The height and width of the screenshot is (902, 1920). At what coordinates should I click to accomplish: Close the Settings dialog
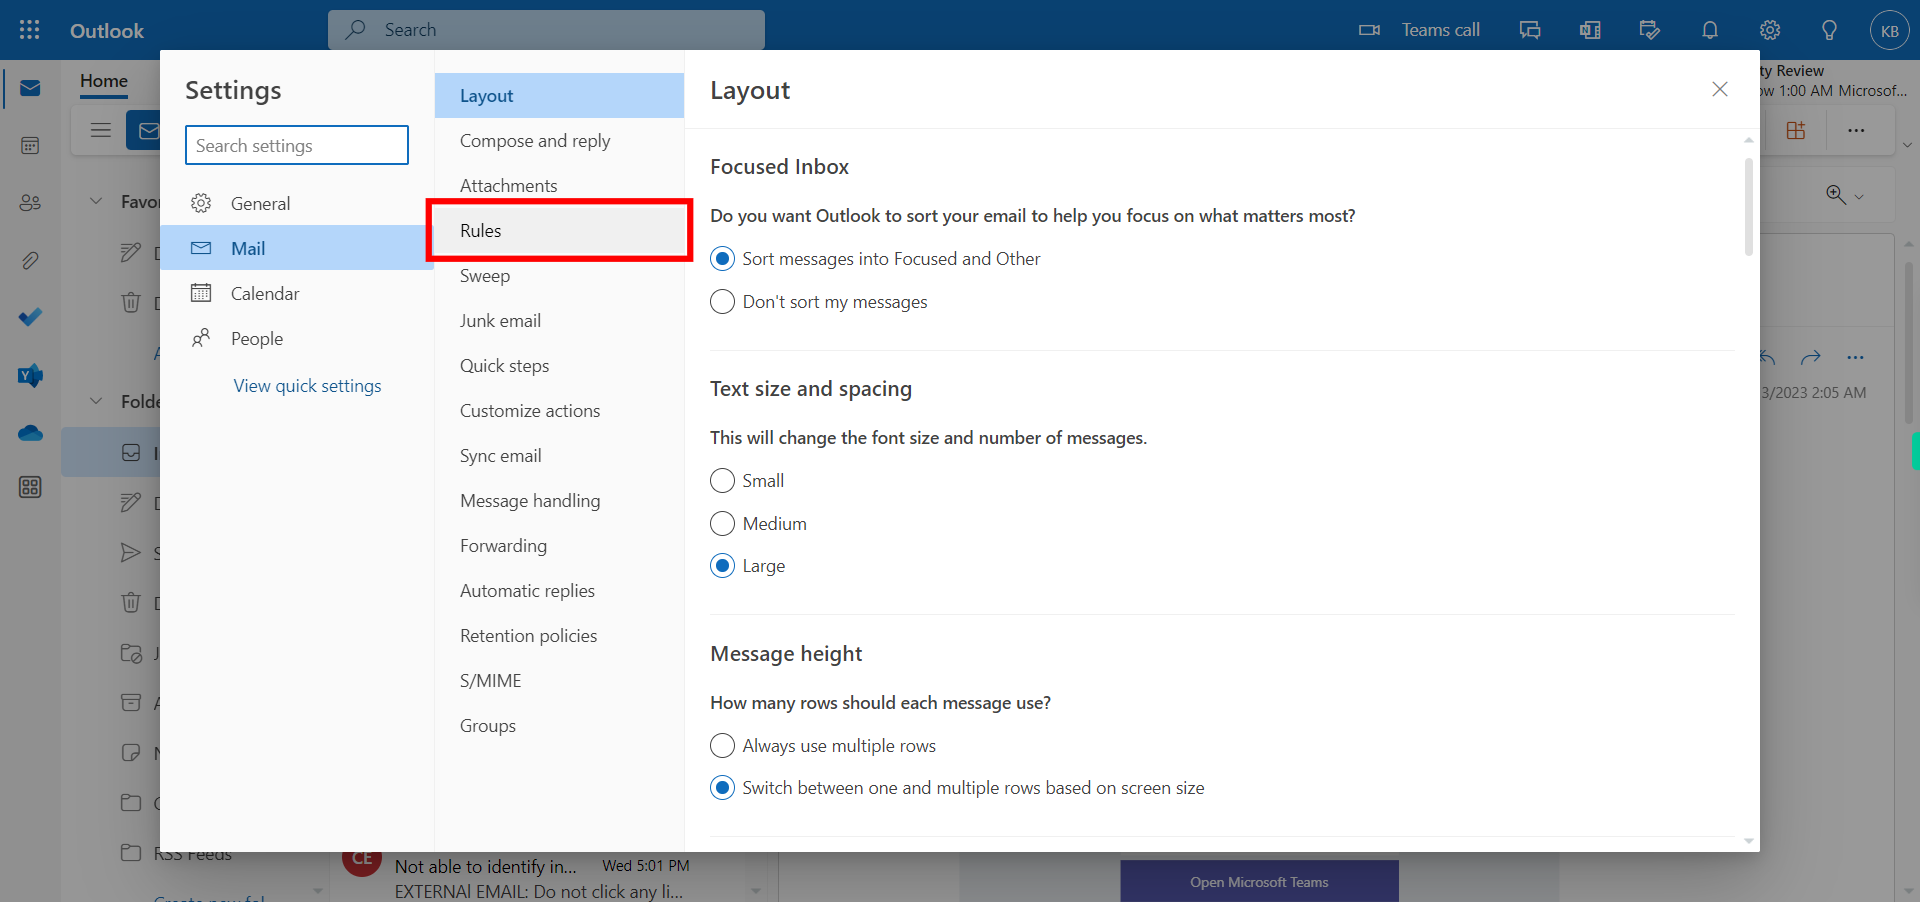(x=1719, y=89)
